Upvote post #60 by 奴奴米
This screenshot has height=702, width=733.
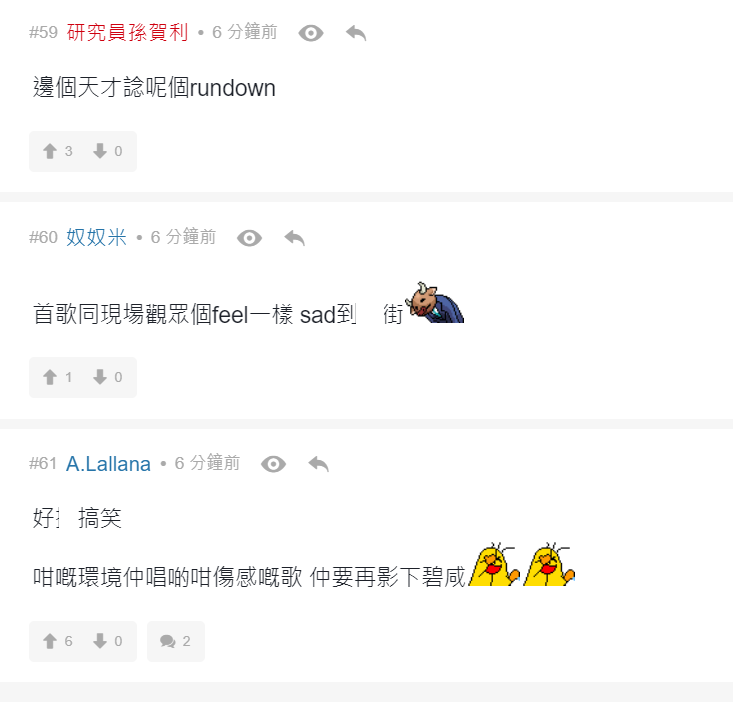[x=57, y=377]
